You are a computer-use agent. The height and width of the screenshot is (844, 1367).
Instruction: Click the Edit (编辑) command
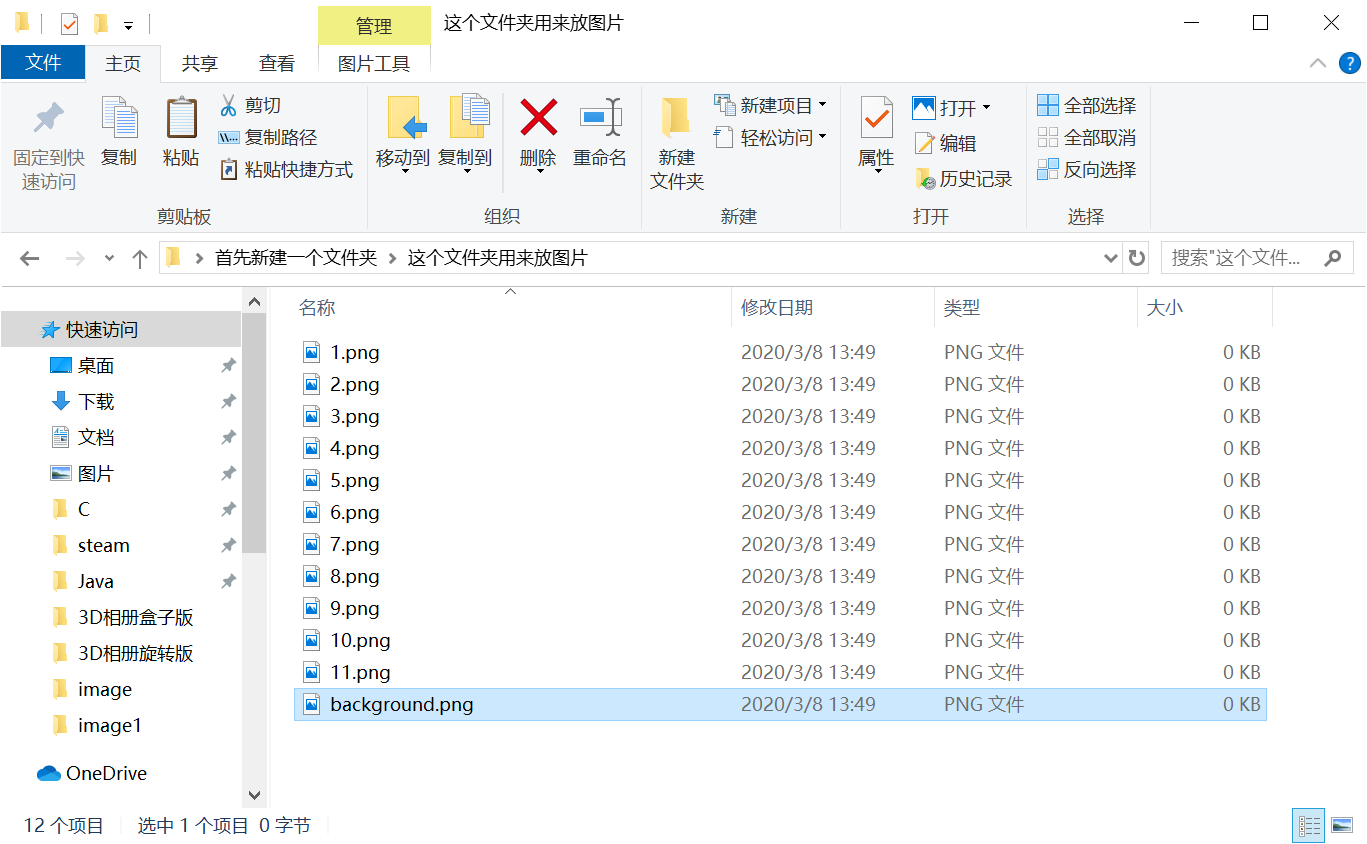945,143
